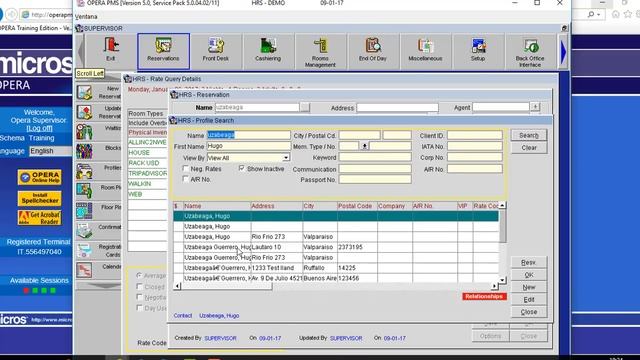Viewport: 640px width, 360px height.
Task: Open the Language dropdown on the web page
Action: 51,151
